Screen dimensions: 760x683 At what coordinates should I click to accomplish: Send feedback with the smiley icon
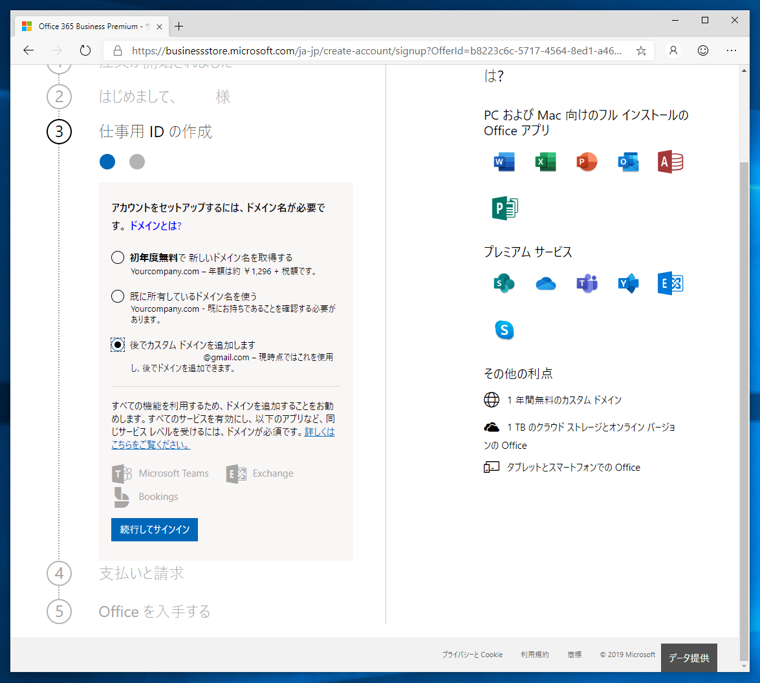(703, 50)
